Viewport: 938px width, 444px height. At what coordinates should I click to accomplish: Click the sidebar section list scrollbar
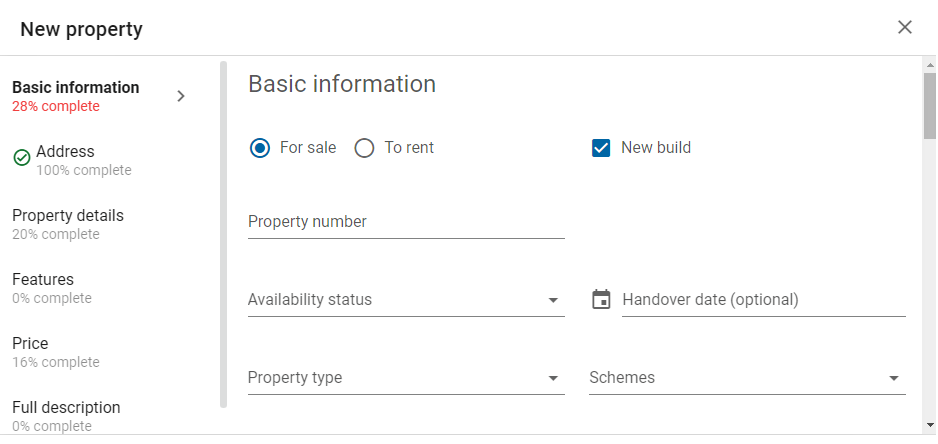tap(224, 234)
